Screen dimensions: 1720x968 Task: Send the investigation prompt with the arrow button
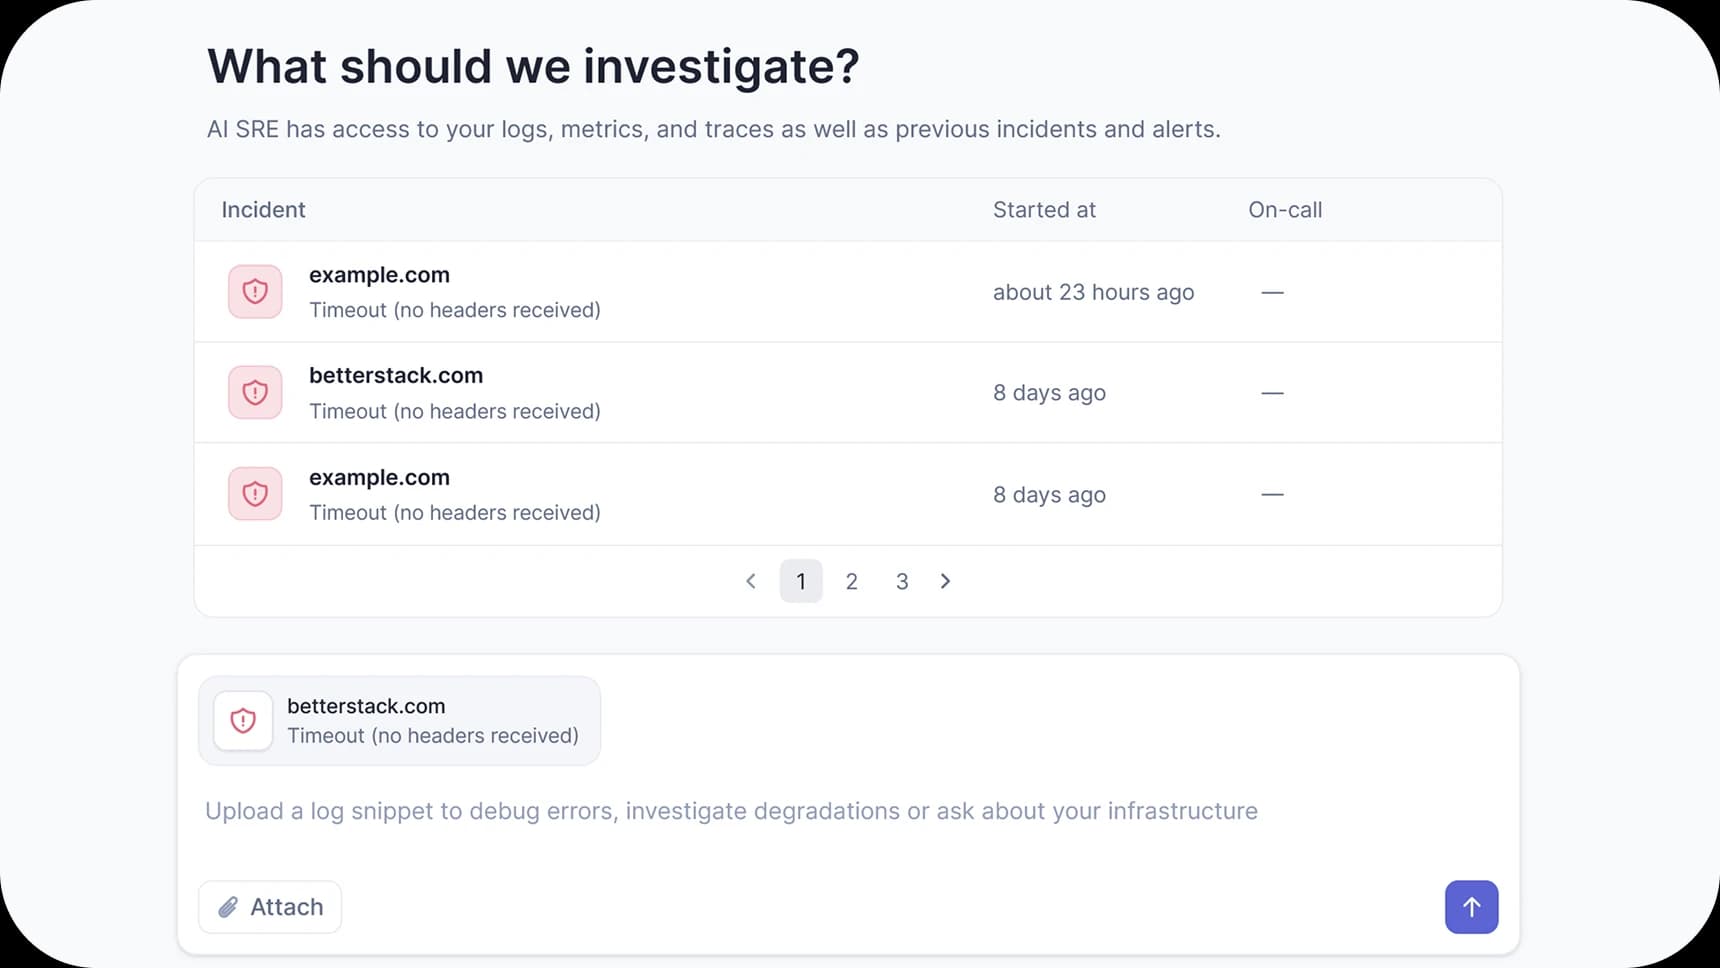pos(1471,907)
